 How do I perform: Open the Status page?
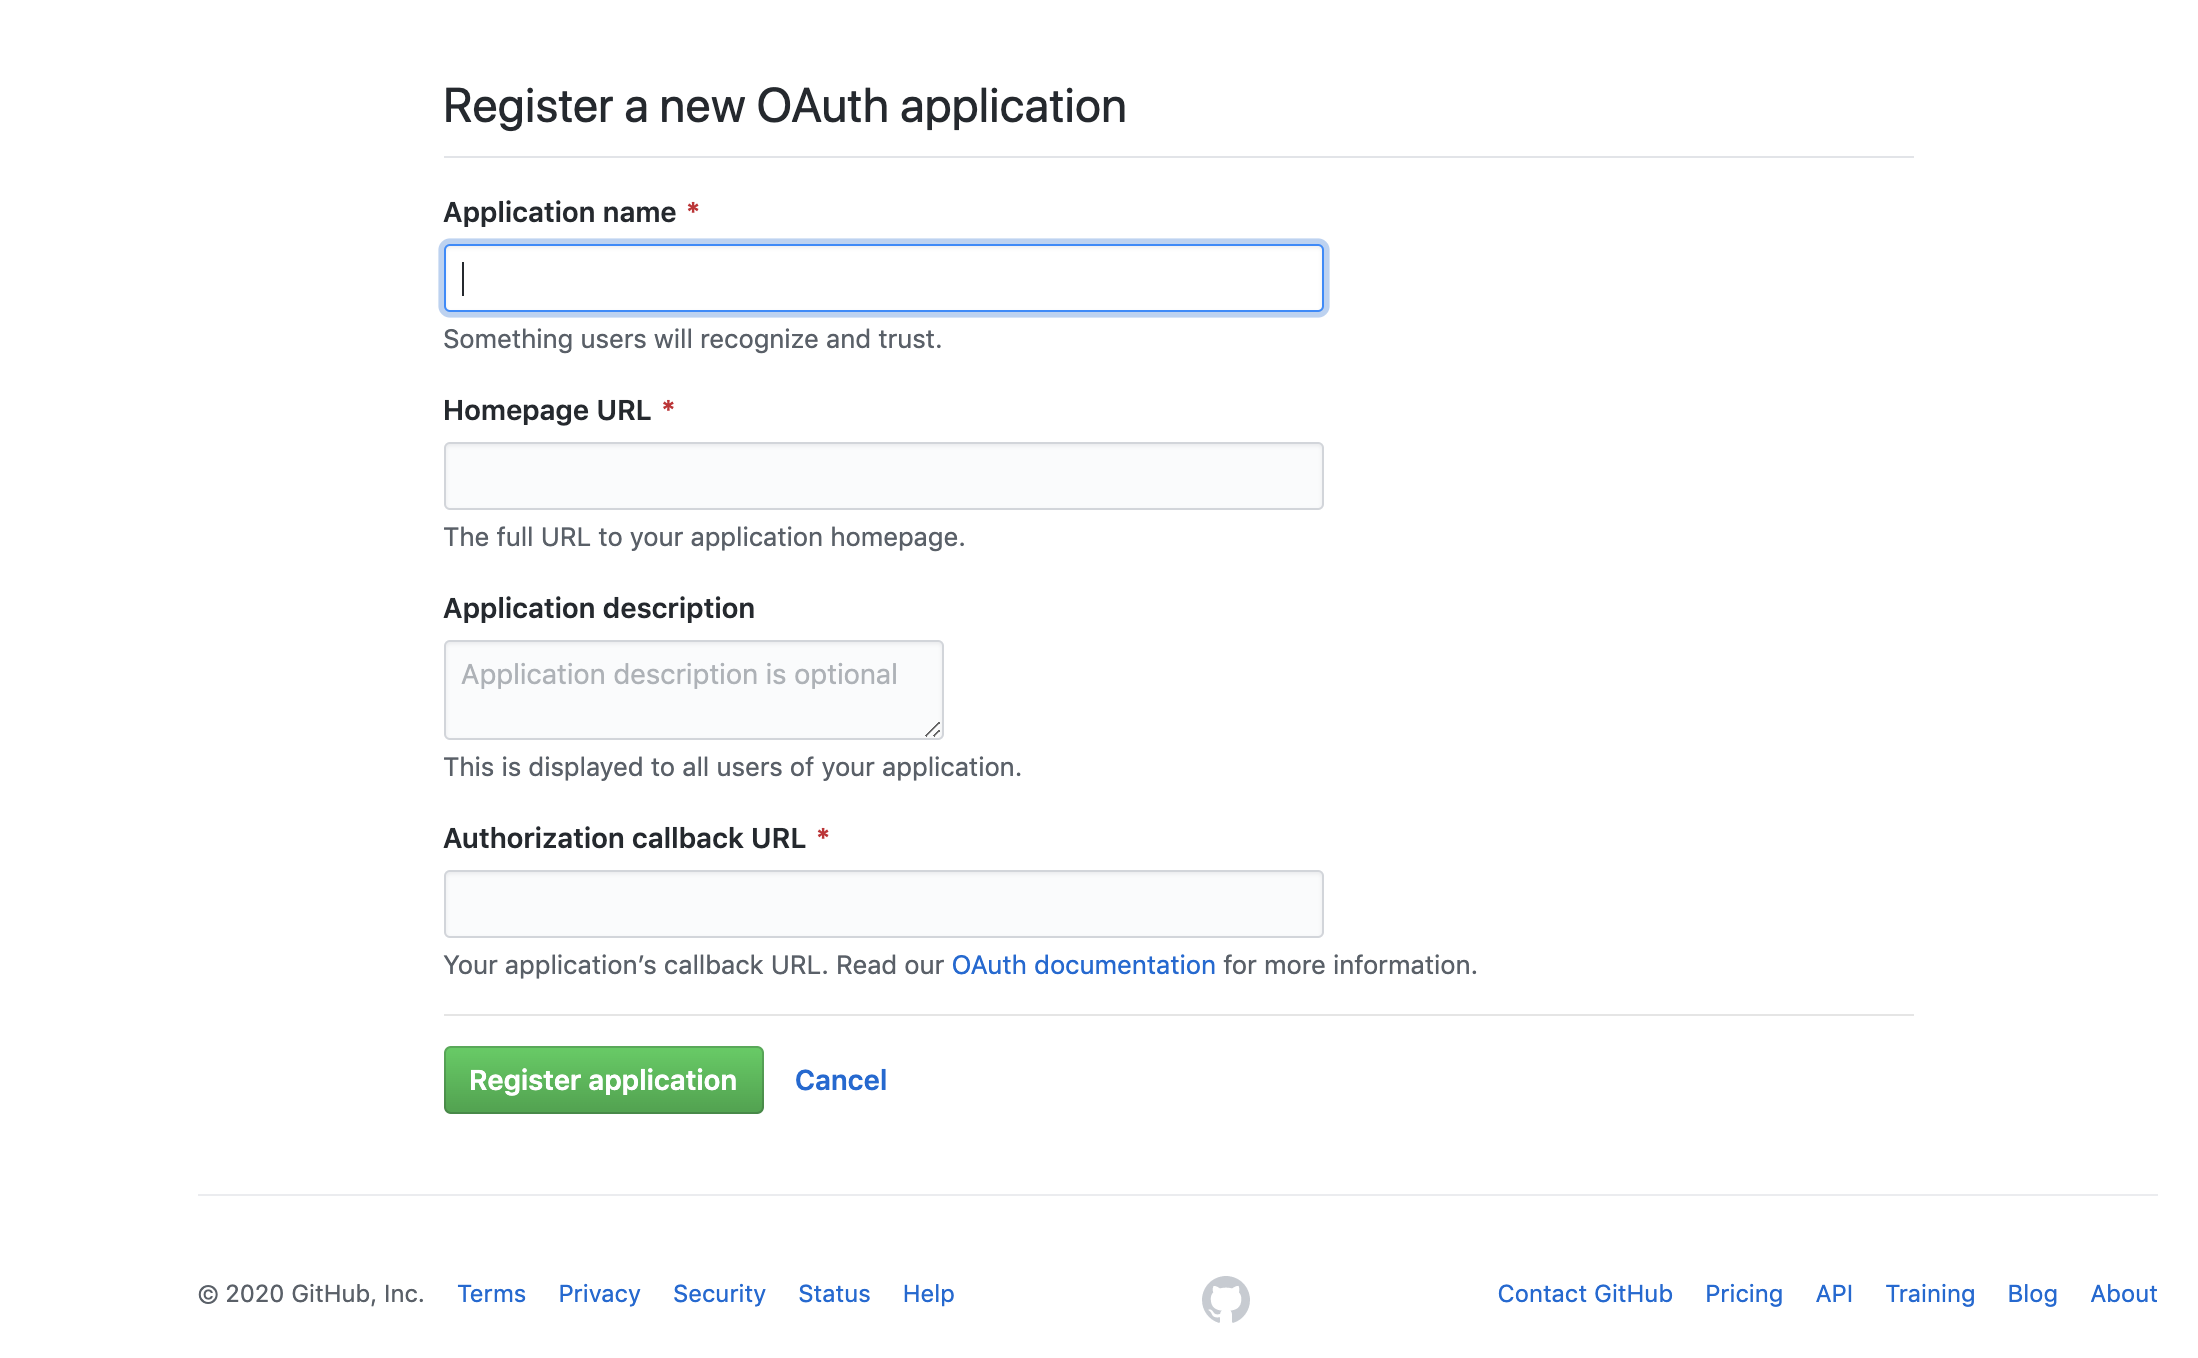[x=834, y=1293]
